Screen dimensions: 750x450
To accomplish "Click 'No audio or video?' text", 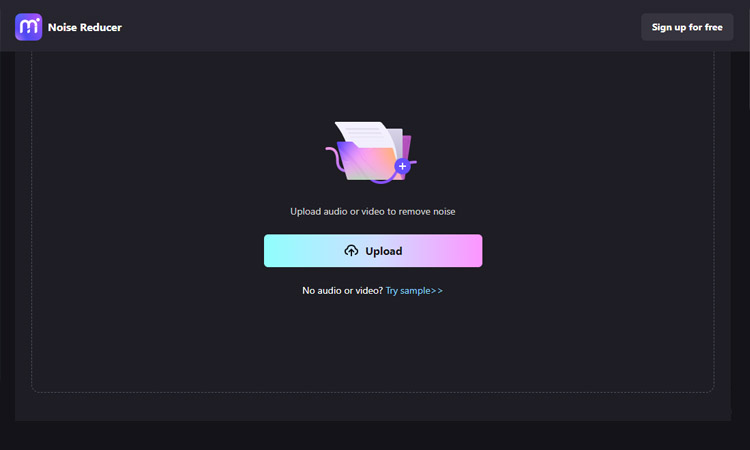I will coord(342,291).
